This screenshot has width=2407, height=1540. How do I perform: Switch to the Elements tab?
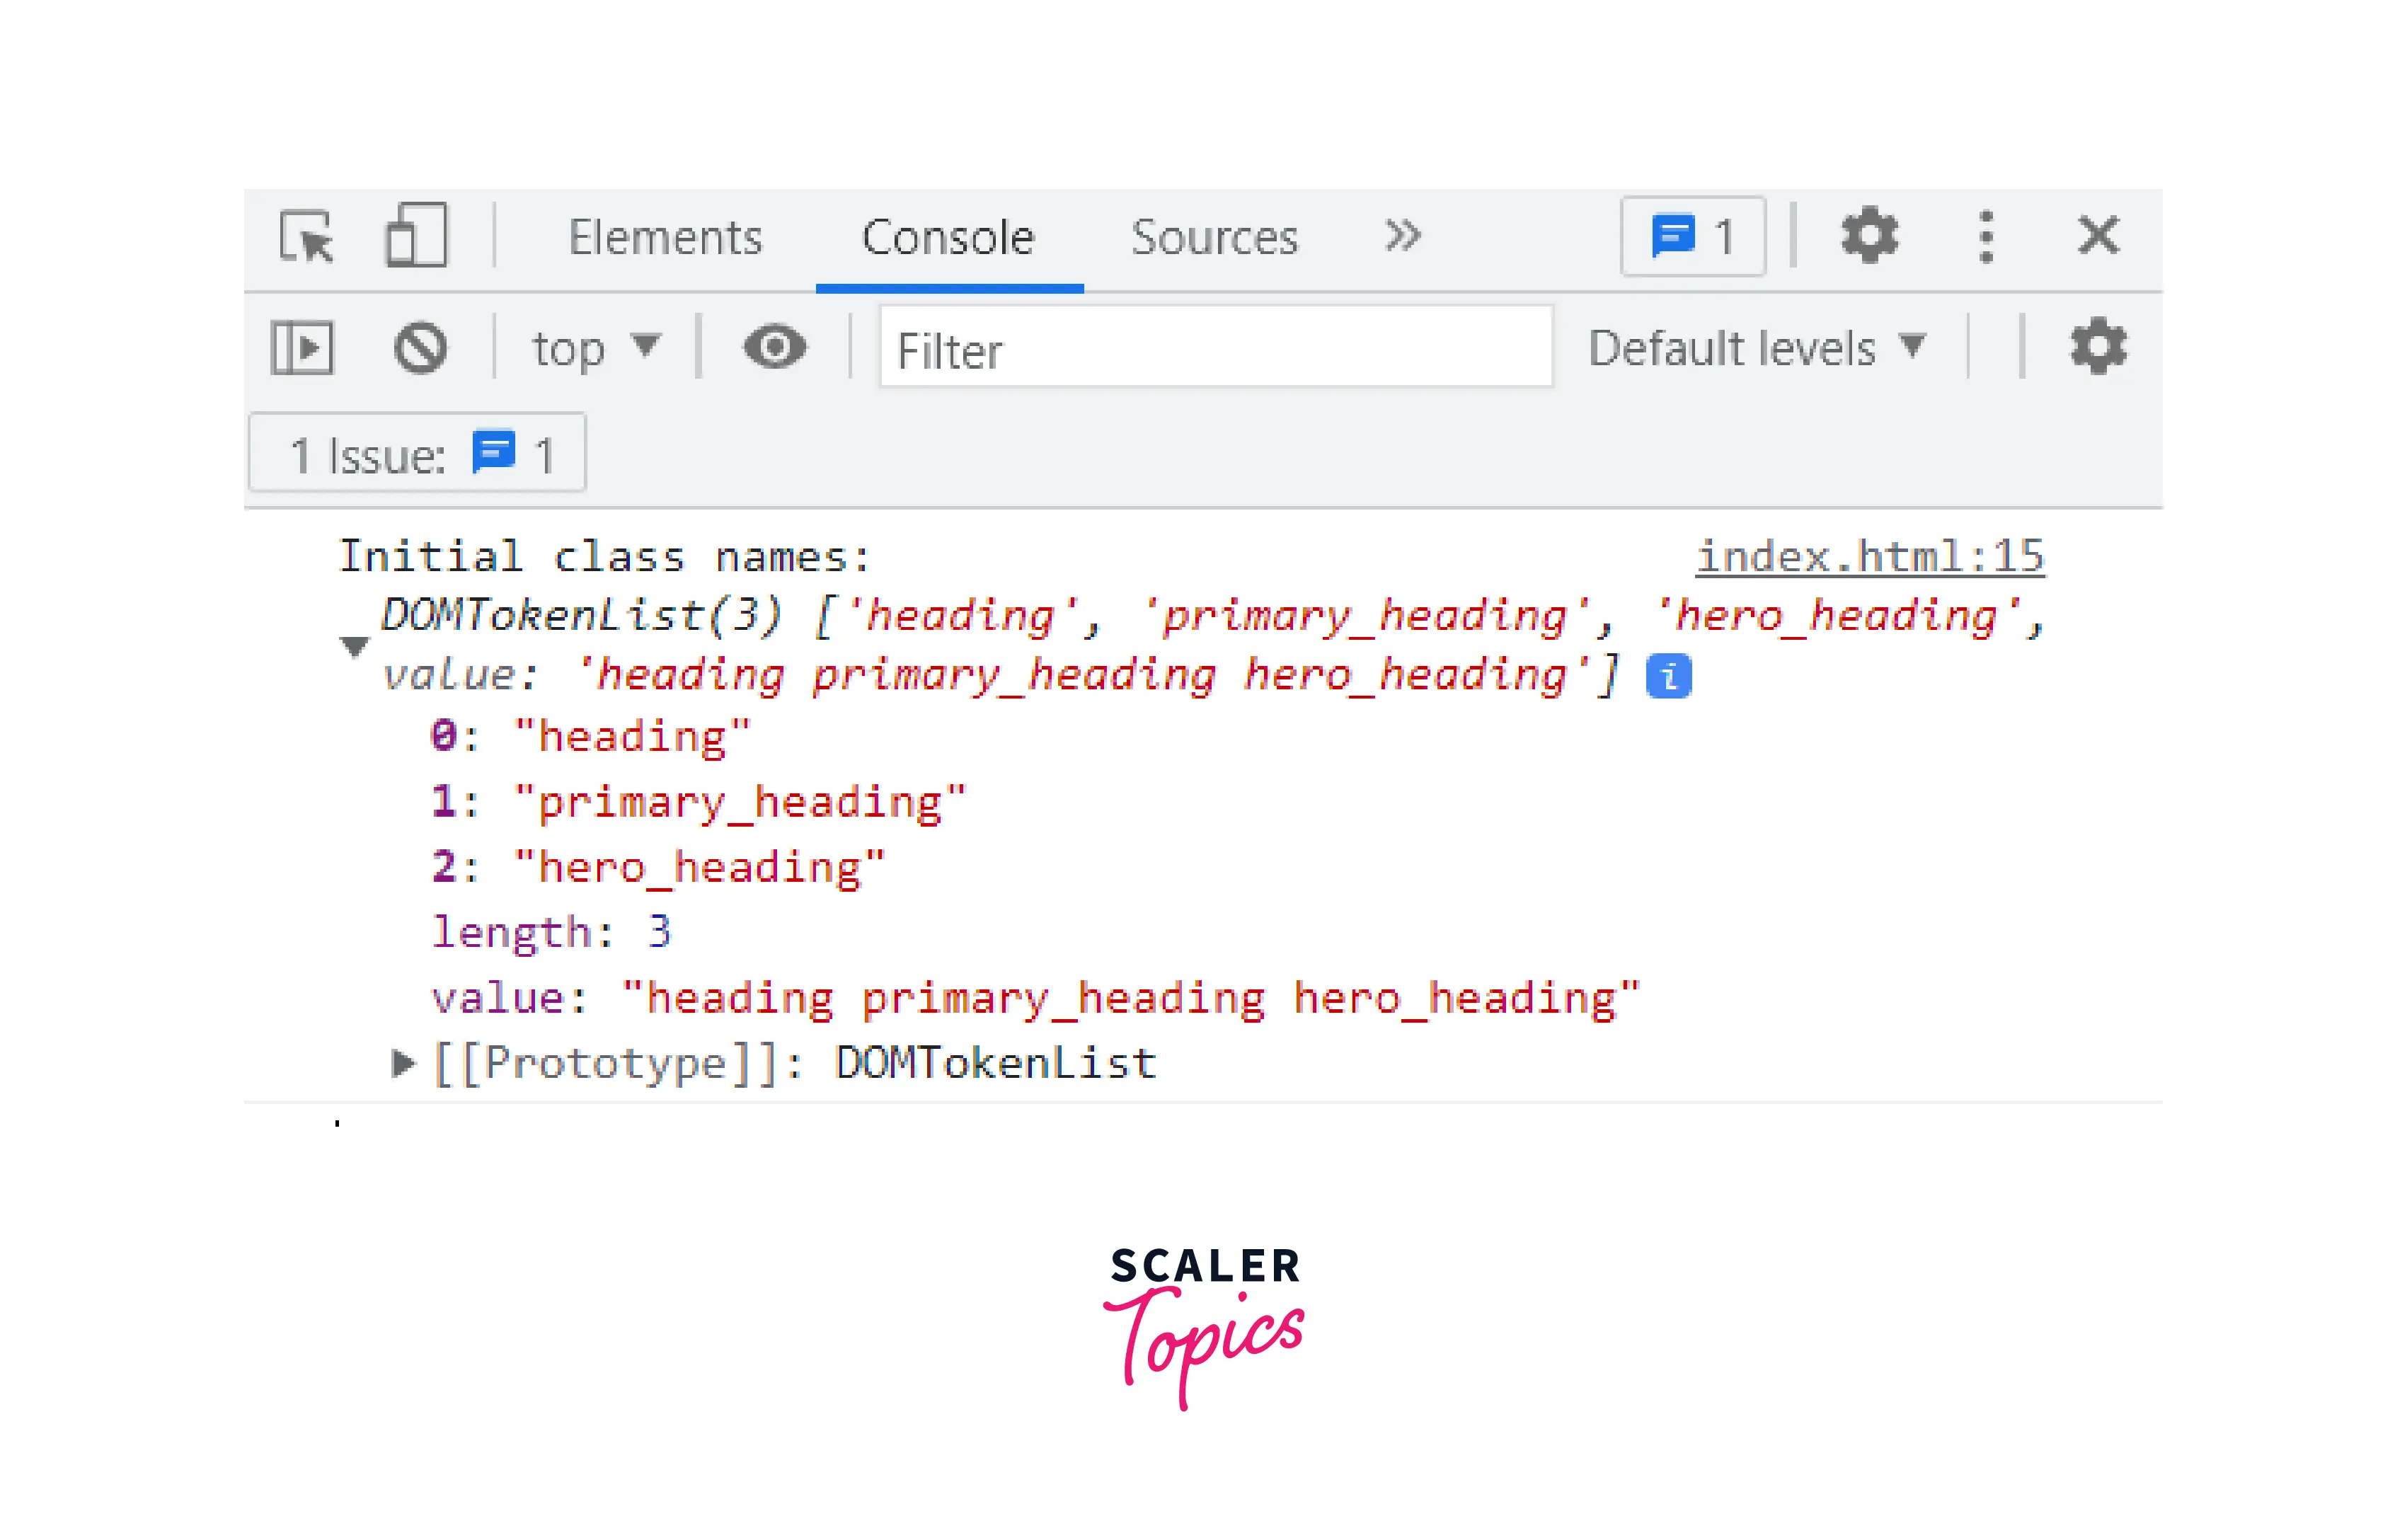[x=665, y=237]
